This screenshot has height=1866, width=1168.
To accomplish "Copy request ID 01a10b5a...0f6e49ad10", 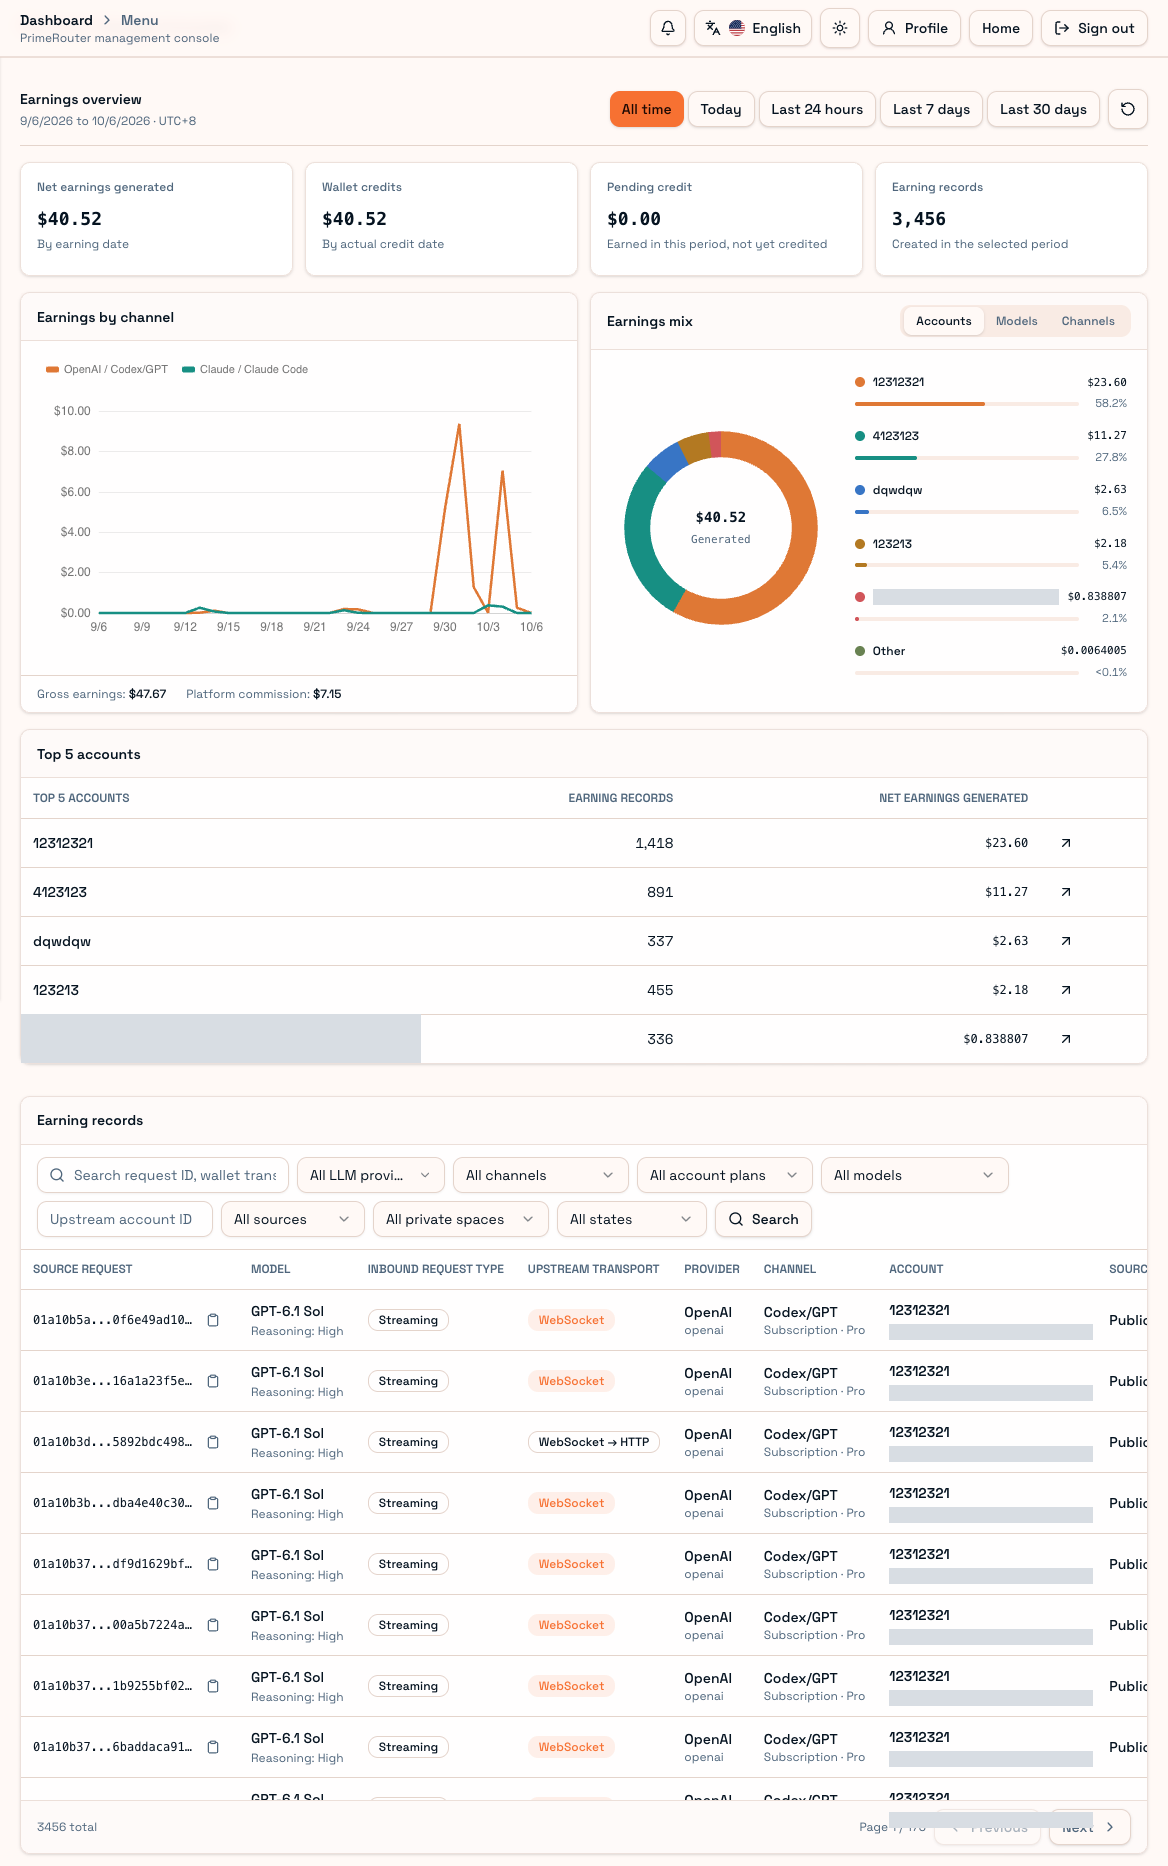I will tap(213, 1320).
